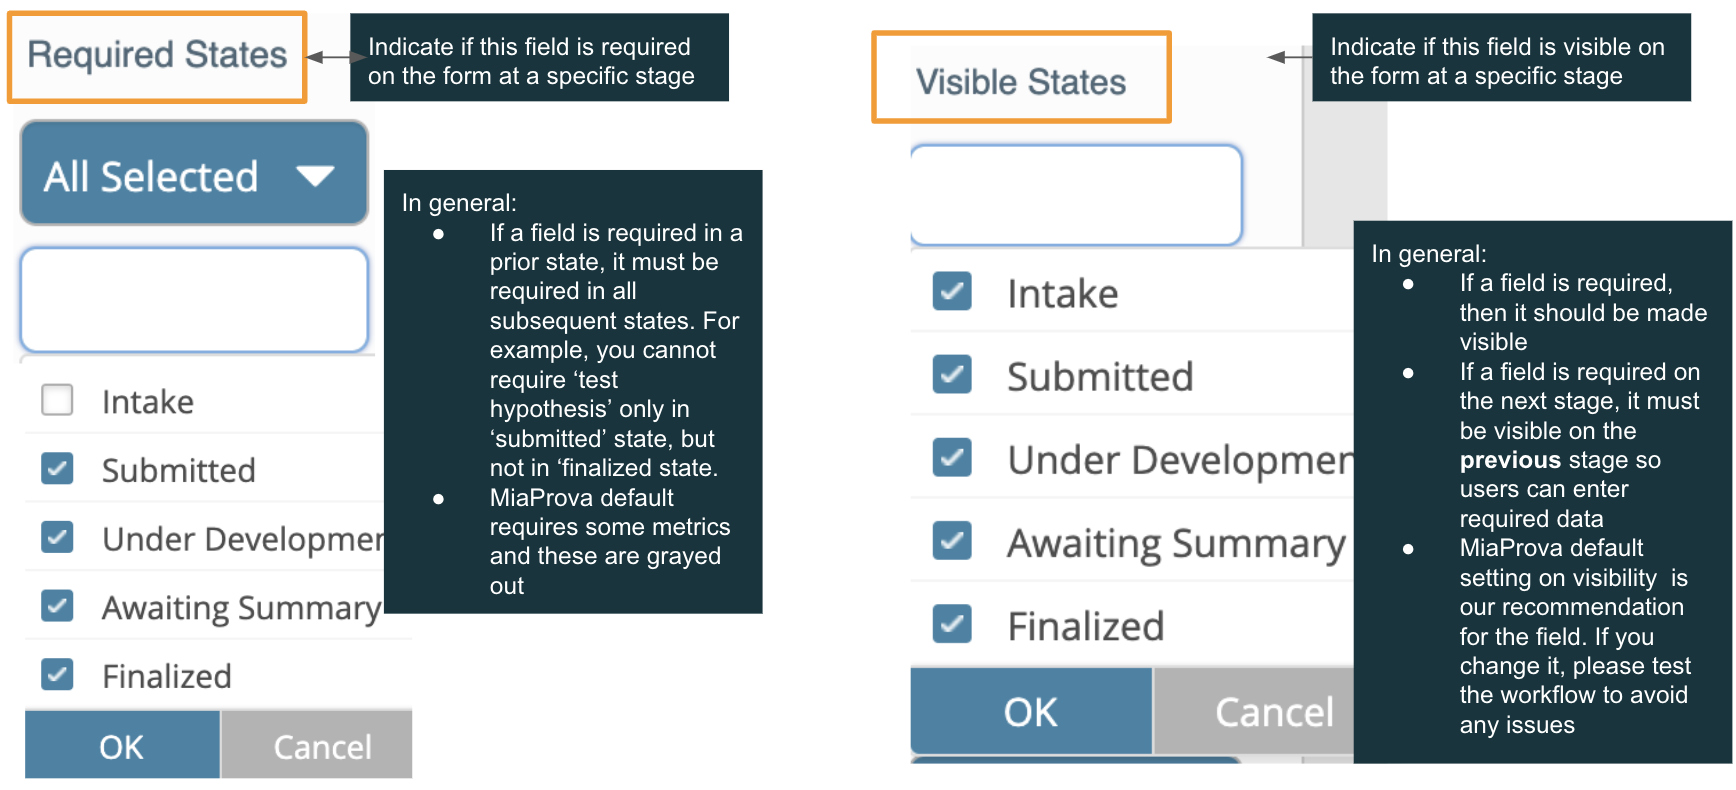The height and width of the screenshot is (790, 1736).
Task: Confirm Visible States with OK button
Action: pos(1031,711)
